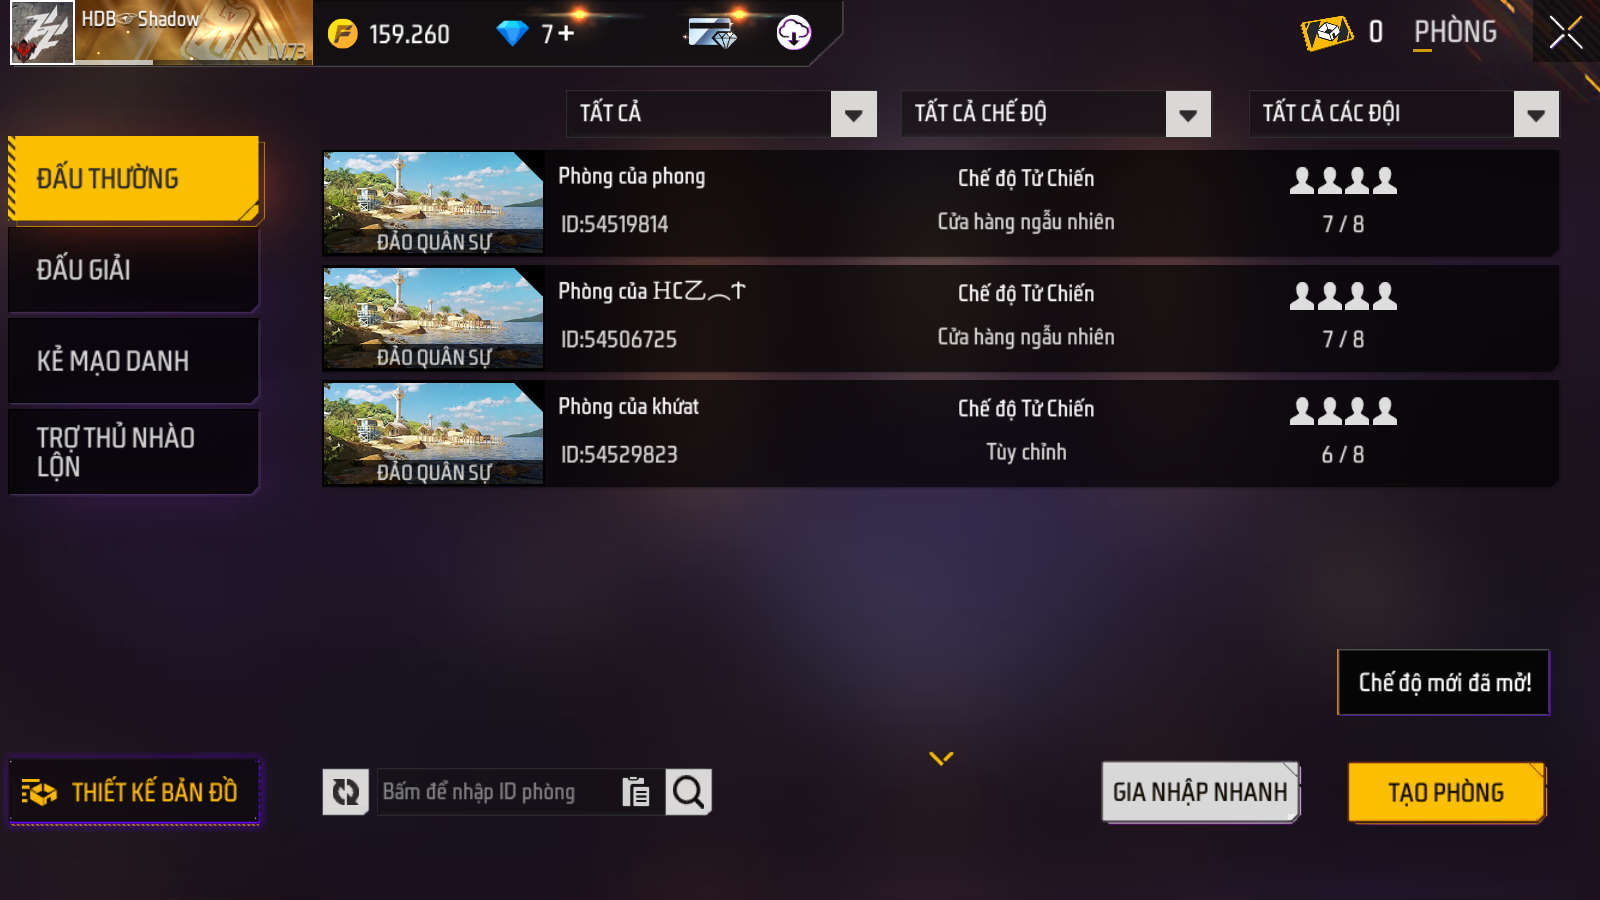Click the GIA NHẬP NHANH button

point(1200,792)
